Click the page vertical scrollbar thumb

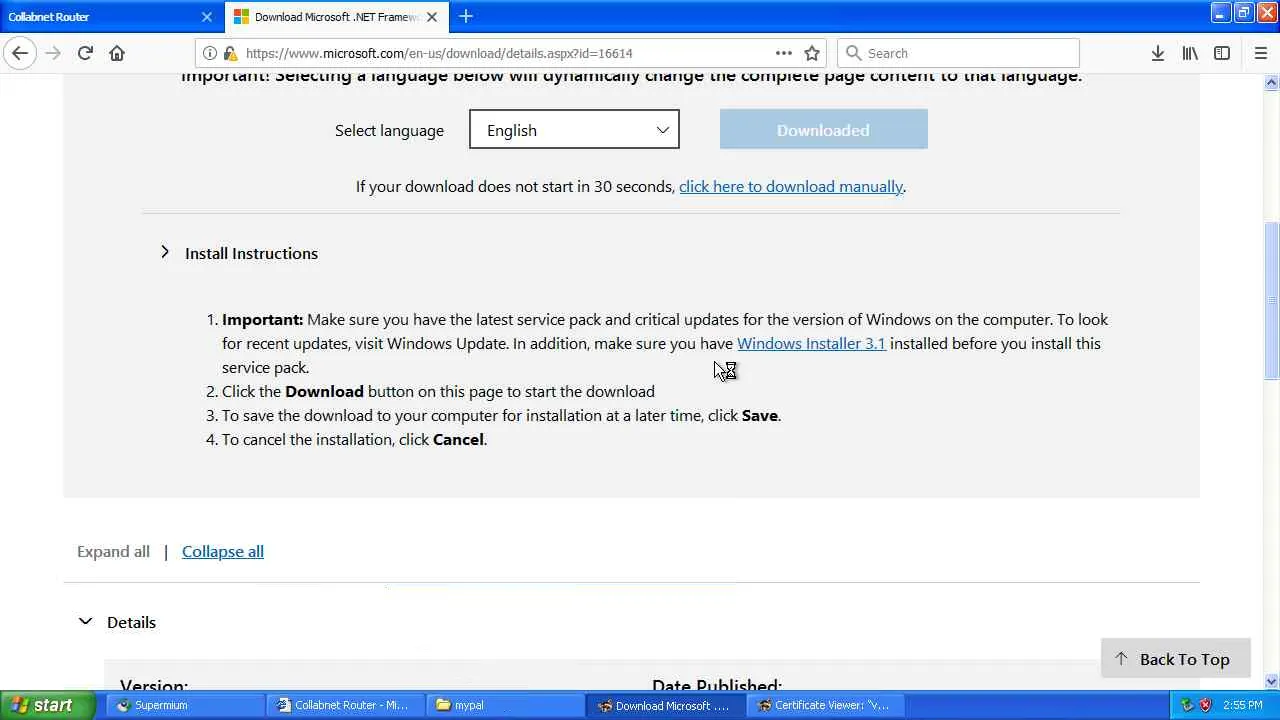[x=1272, y=300]
